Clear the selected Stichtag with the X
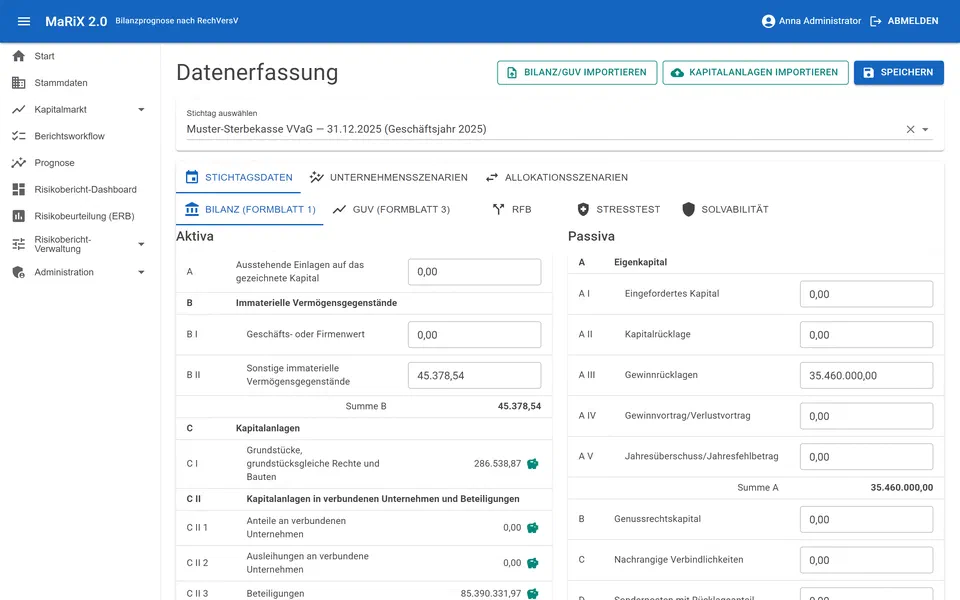Image resolution: width=960 pixels, height=600 pixels. point(910,129)
